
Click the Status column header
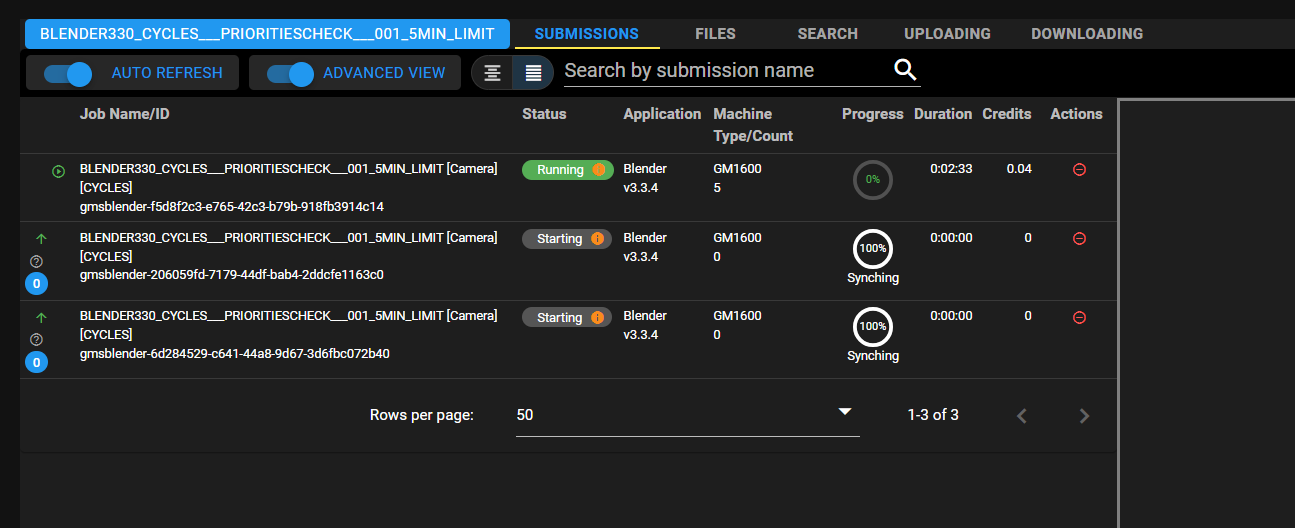pyautogui.click(x=544, y=114)
